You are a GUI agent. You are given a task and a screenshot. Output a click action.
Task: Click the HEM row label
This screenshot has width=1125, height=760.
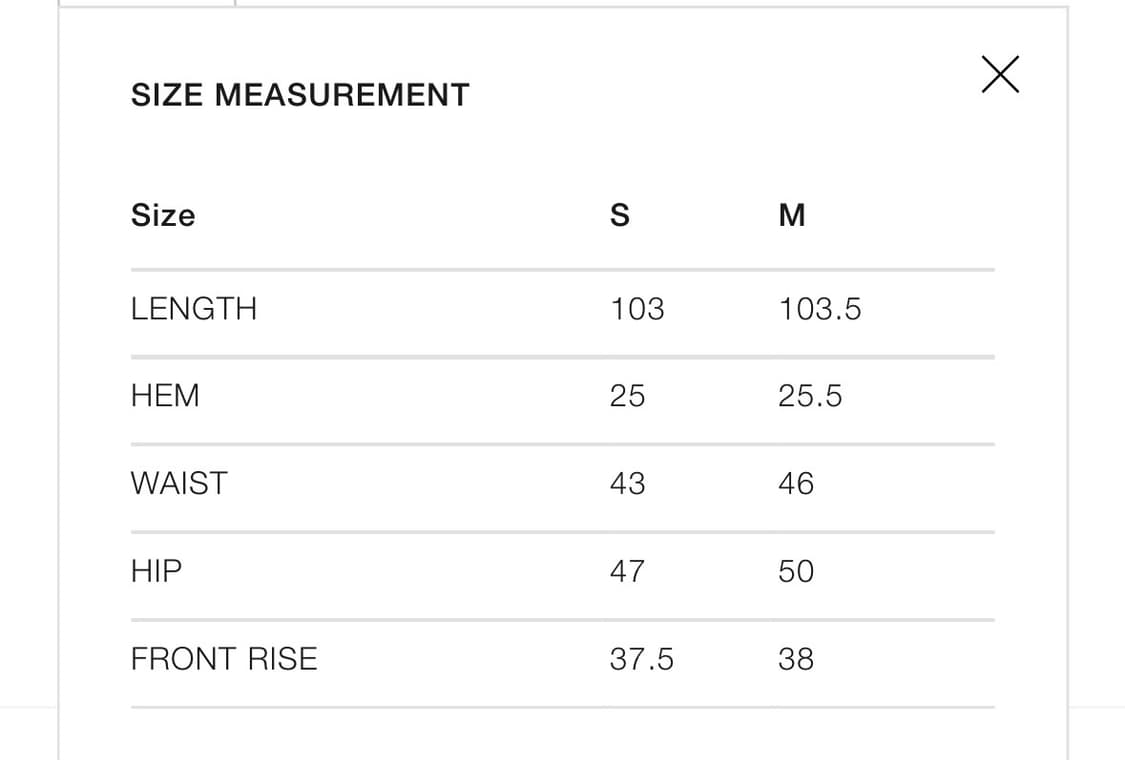pyautogui.click(x=165, y=396)
